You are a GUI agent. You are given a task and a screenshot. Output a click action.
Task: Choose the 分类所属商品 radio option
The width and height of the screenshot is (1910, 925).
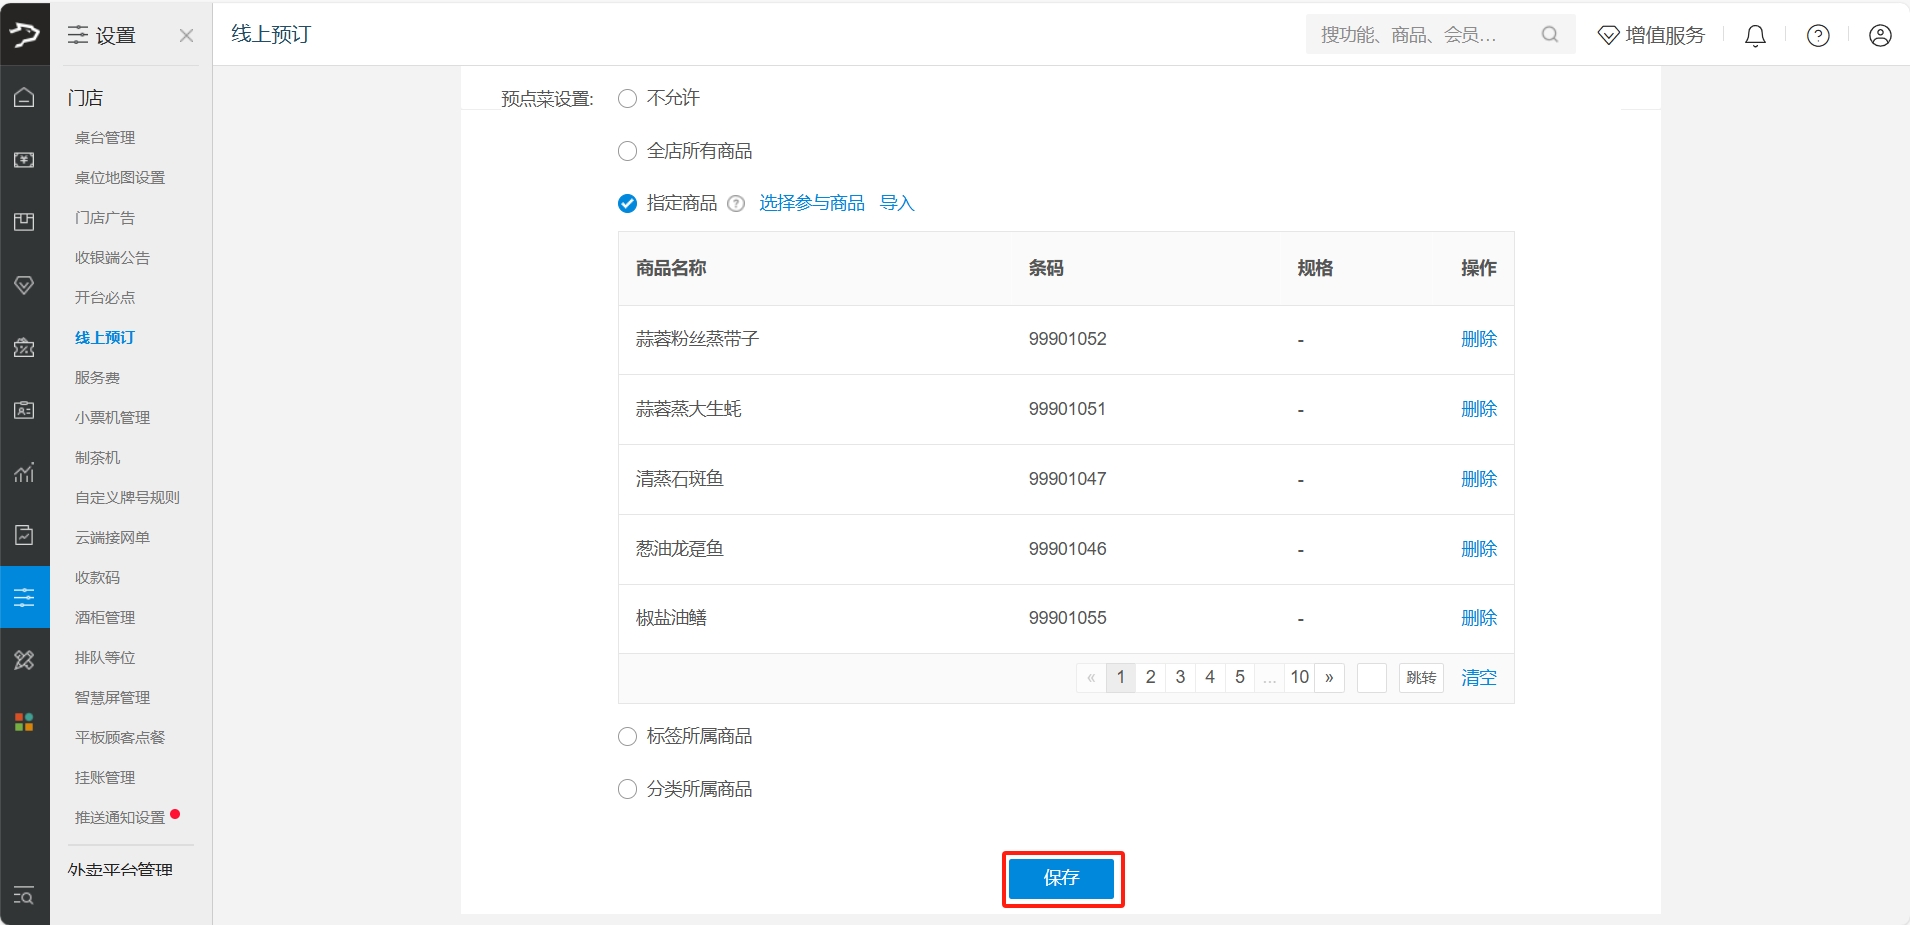click(627, 789)
